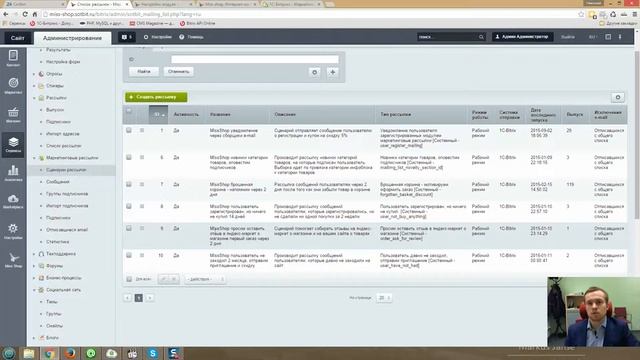Bookmark this page with the star icon
The width and height of the screenshot is (640, 360).
(x=581, y=14)
